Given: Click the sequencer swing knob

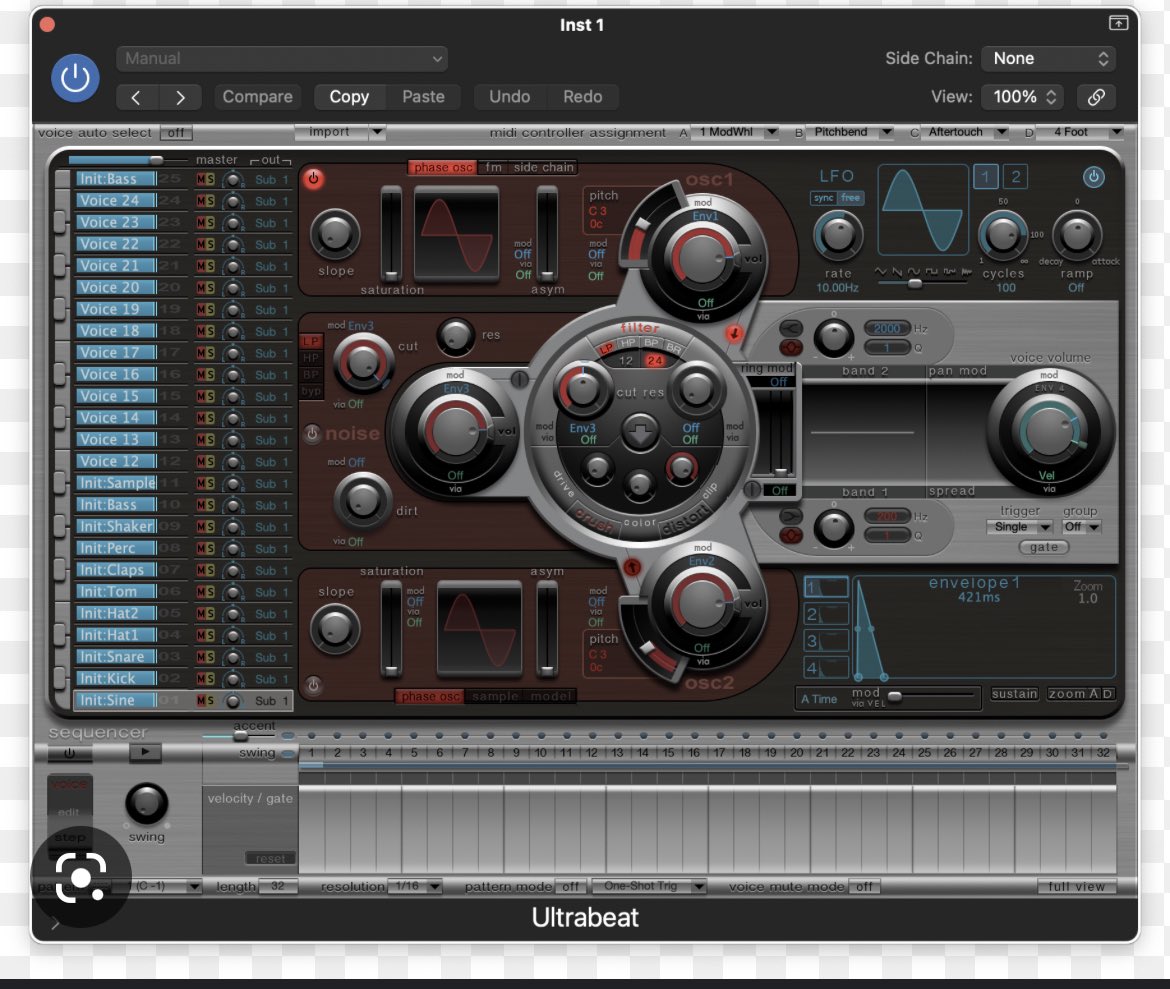Looking at the screenshot, I should tap(146, 803).
